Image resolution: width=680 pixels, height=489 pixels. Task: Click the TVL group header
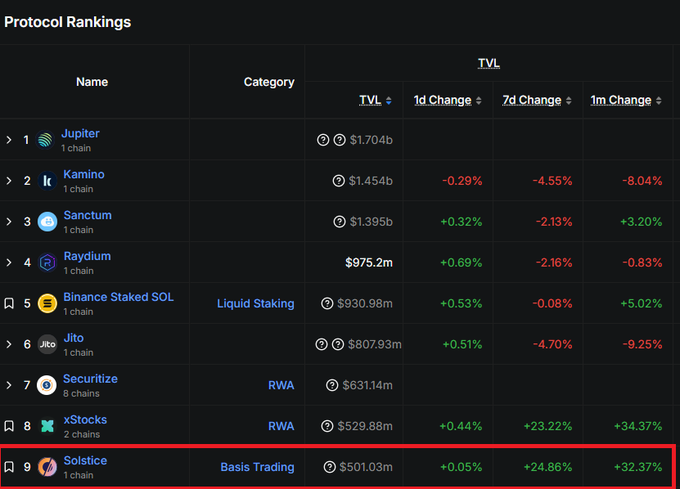point(489,63)
